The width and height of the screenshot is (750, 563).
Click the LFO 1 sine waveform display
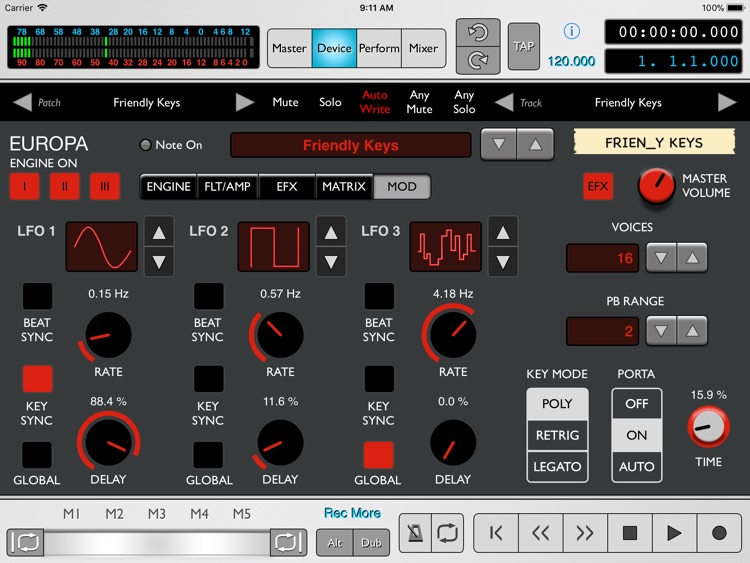tap(101, 246)
